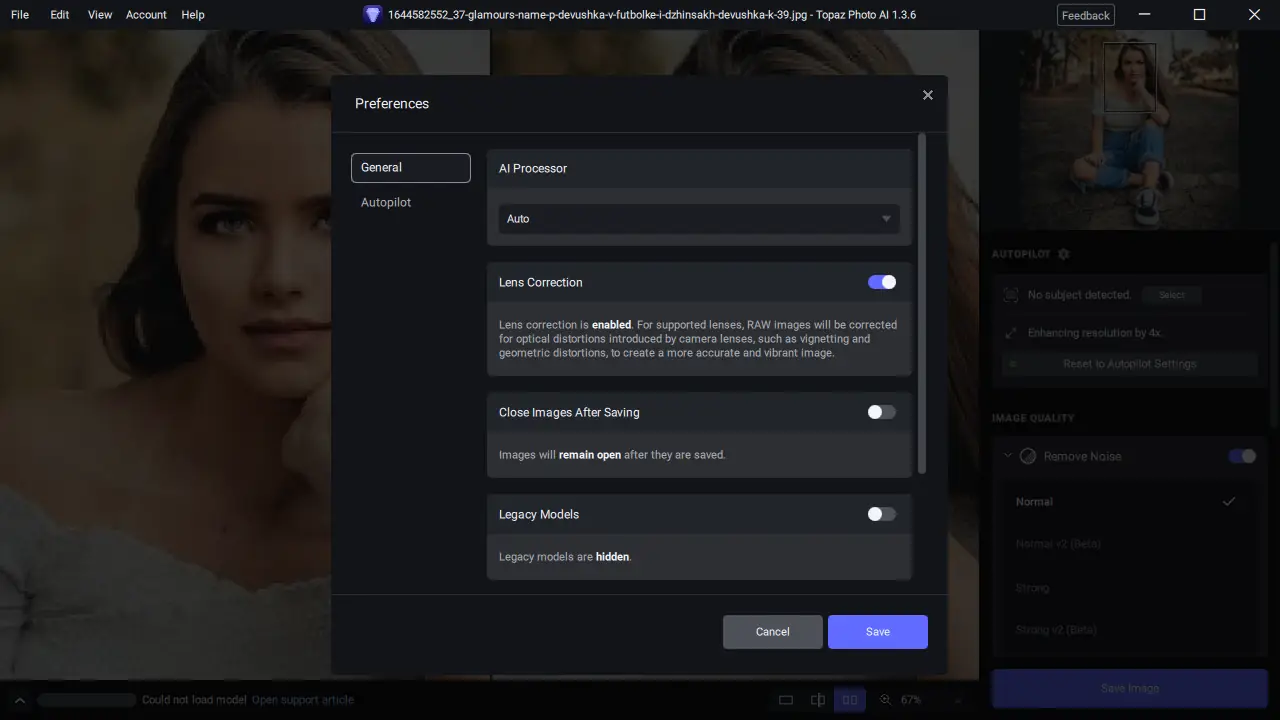Turn off the Lens Correction switch
The image size is (1280, 720).
[x=882, y=282]
